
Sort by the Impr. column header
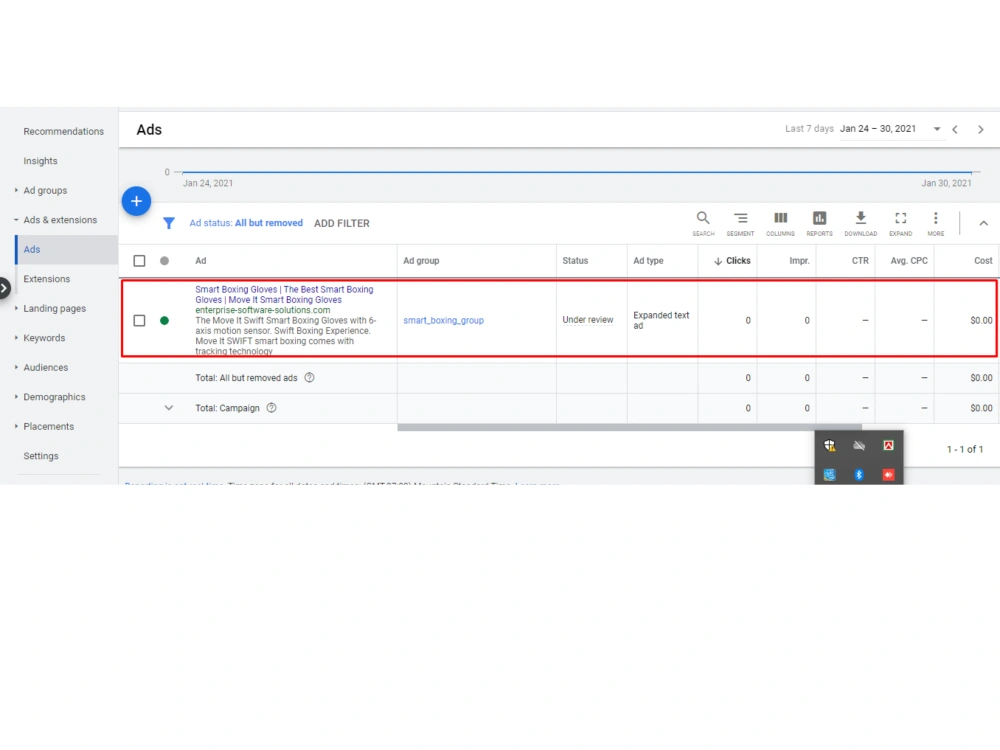click(x=799, y=261)
